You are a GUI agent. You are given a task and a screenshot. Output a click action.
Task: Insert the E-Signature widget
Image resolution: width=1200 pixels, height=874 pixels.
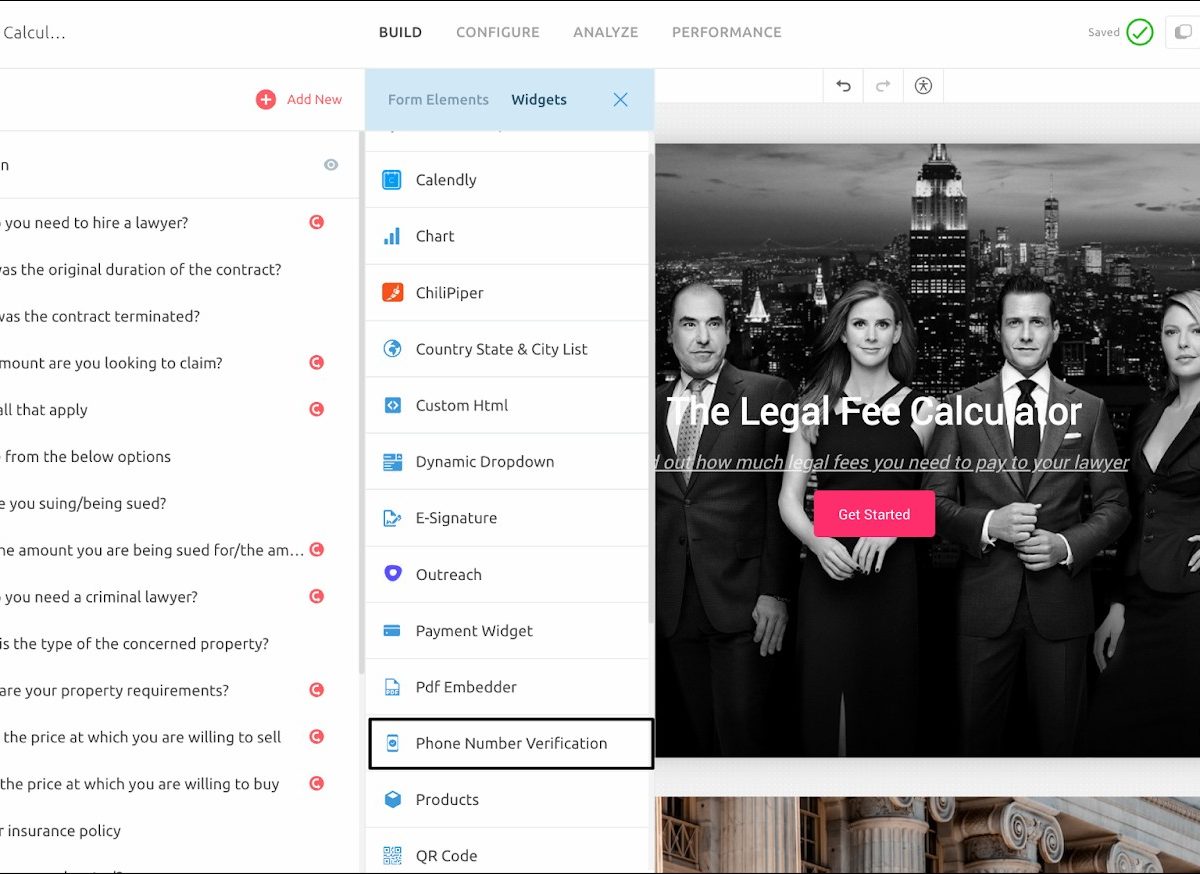(x=456, y=518)
